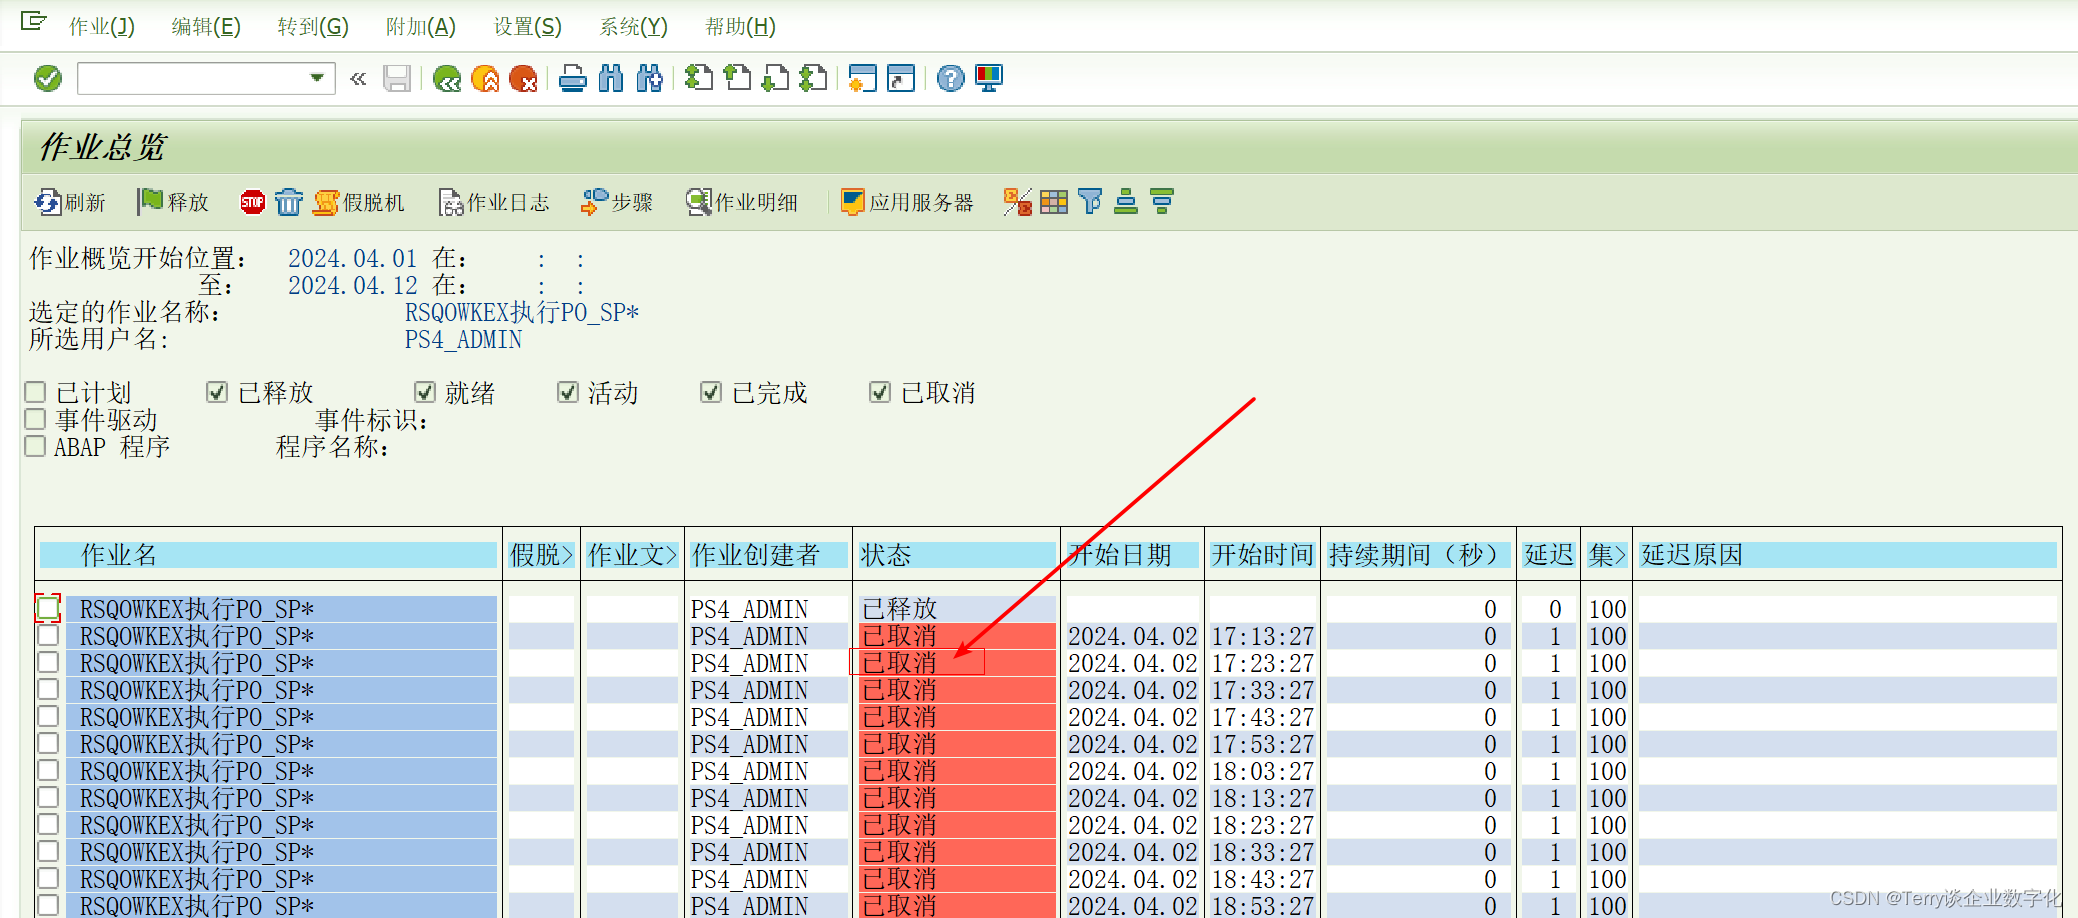Select the first job row checkbox
2078x918 pixels.
pyautogui.click(x=46, y=608)
